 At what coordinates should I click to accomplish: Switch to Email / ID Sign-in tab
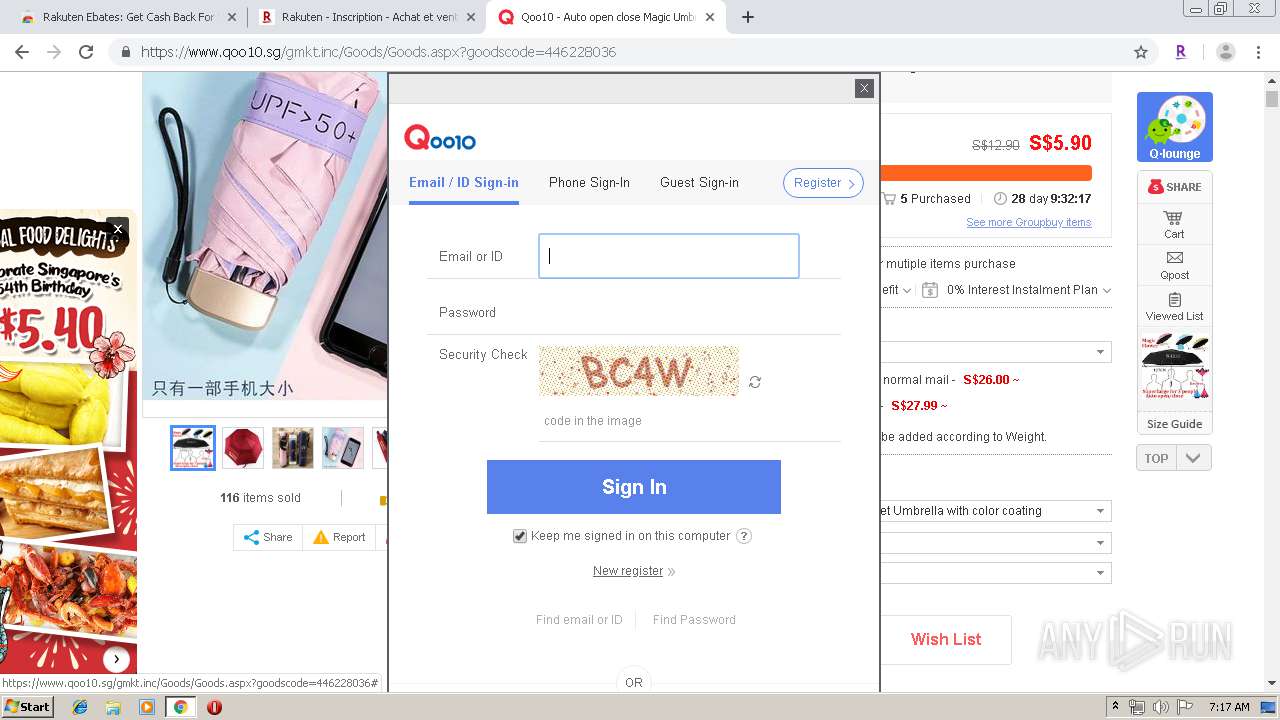[x=464, y=182]
